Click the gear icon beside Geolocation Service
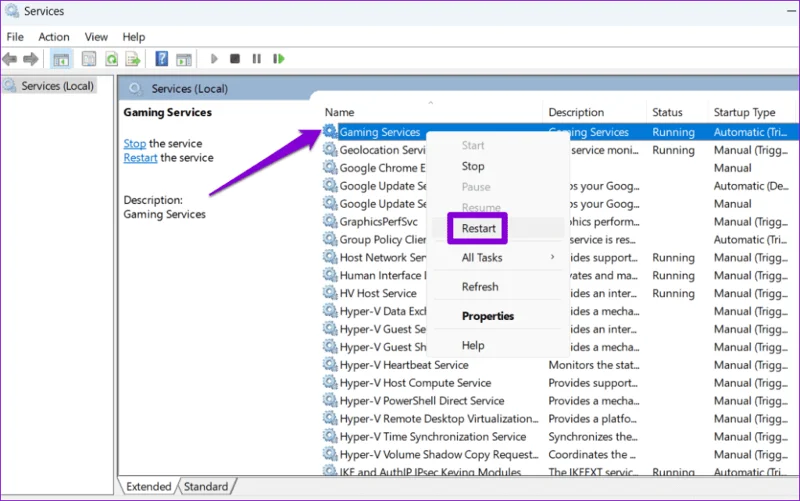The width and height of the screenshot is (800, 501). [330, 149]
